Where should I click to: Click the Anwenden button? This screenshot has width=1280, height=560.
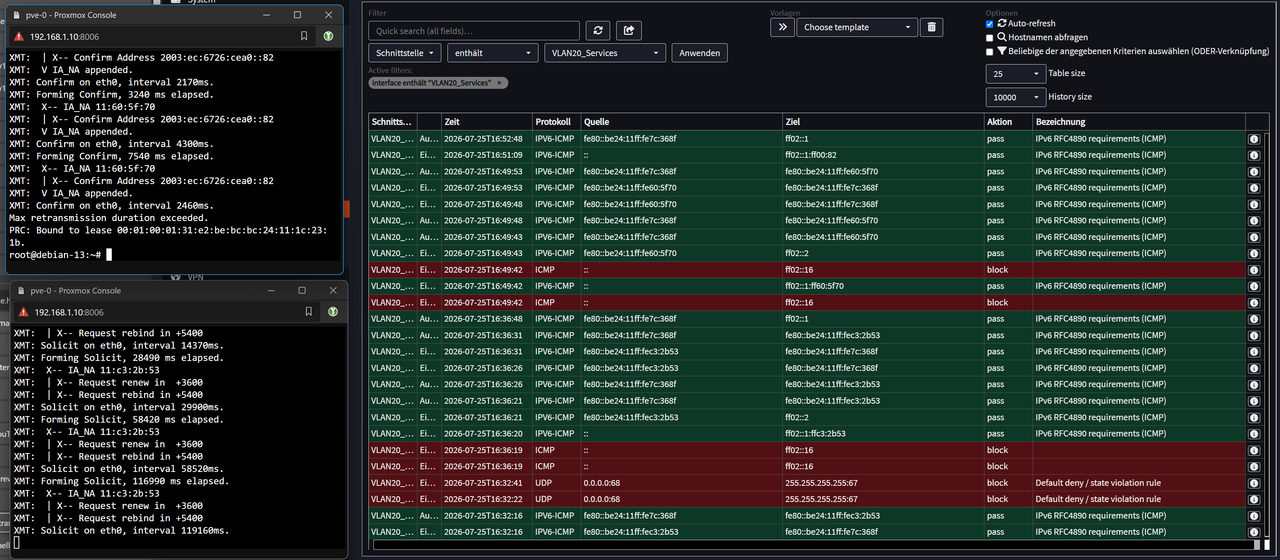point(699,53)
